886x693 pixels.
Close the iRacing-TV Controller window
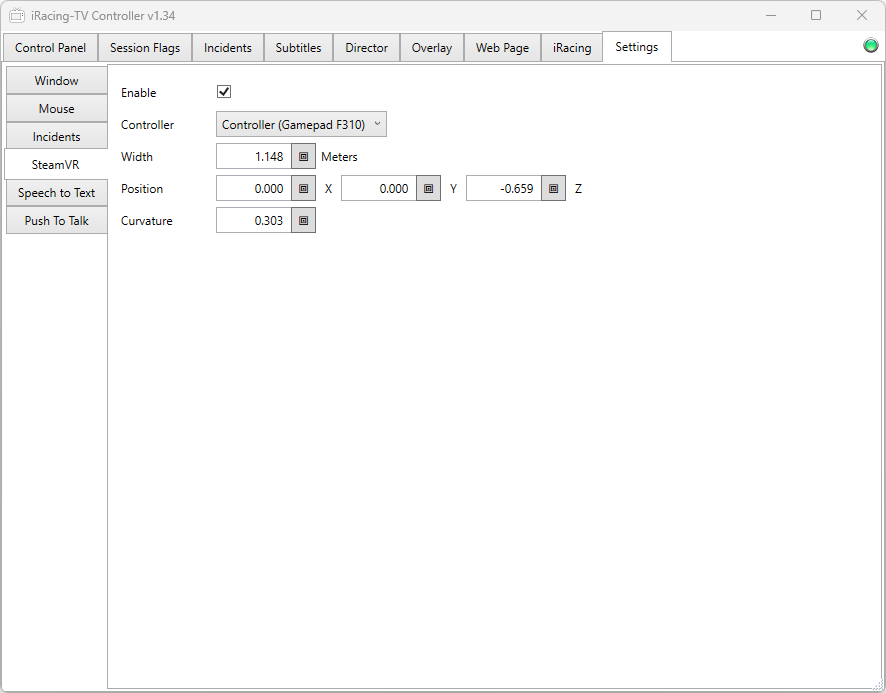tap(862, 15)
